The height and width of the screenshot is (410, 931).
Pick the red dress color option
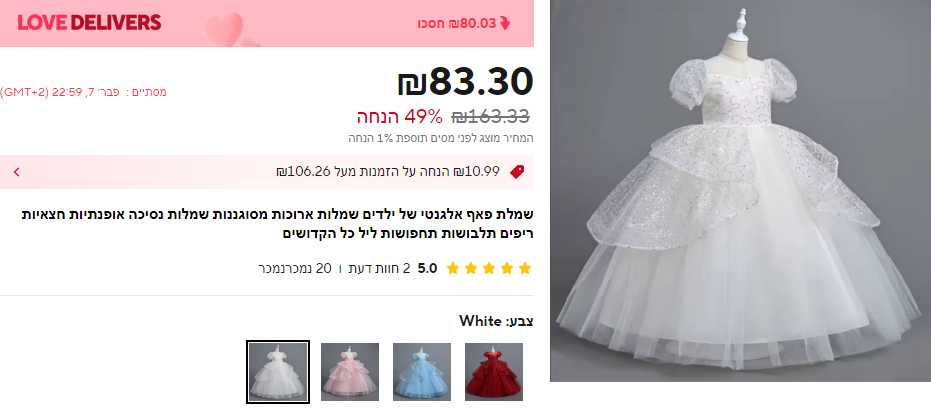point(493,372)
